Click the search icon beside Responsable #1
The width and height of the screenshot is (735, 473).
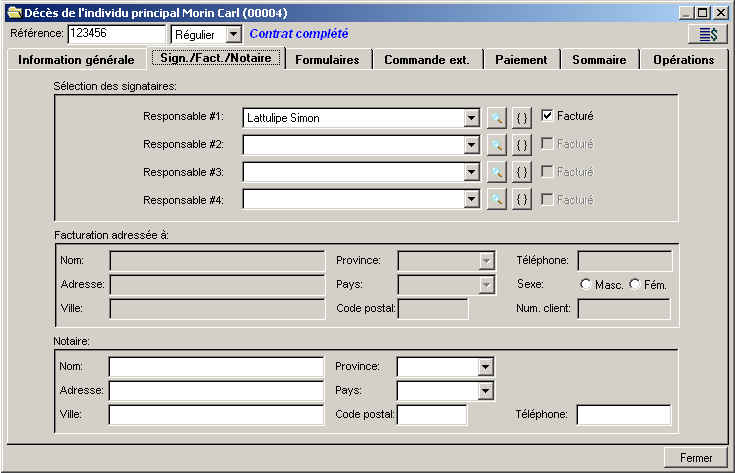(496, 117)
